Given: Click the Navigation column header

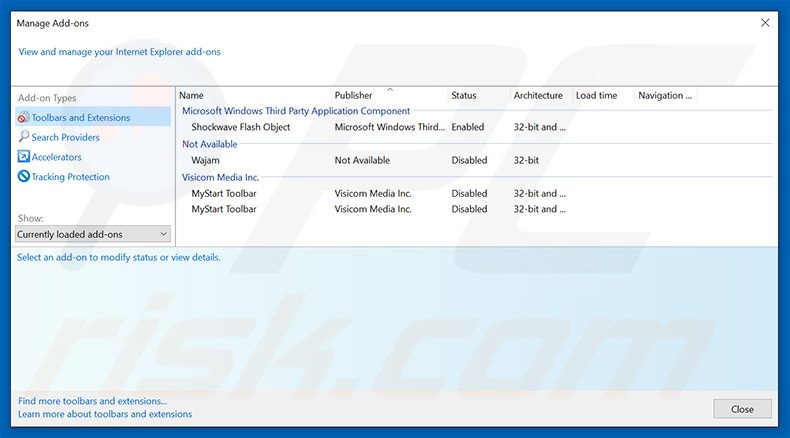Looking at the screenshot, I should click(665, 96).
